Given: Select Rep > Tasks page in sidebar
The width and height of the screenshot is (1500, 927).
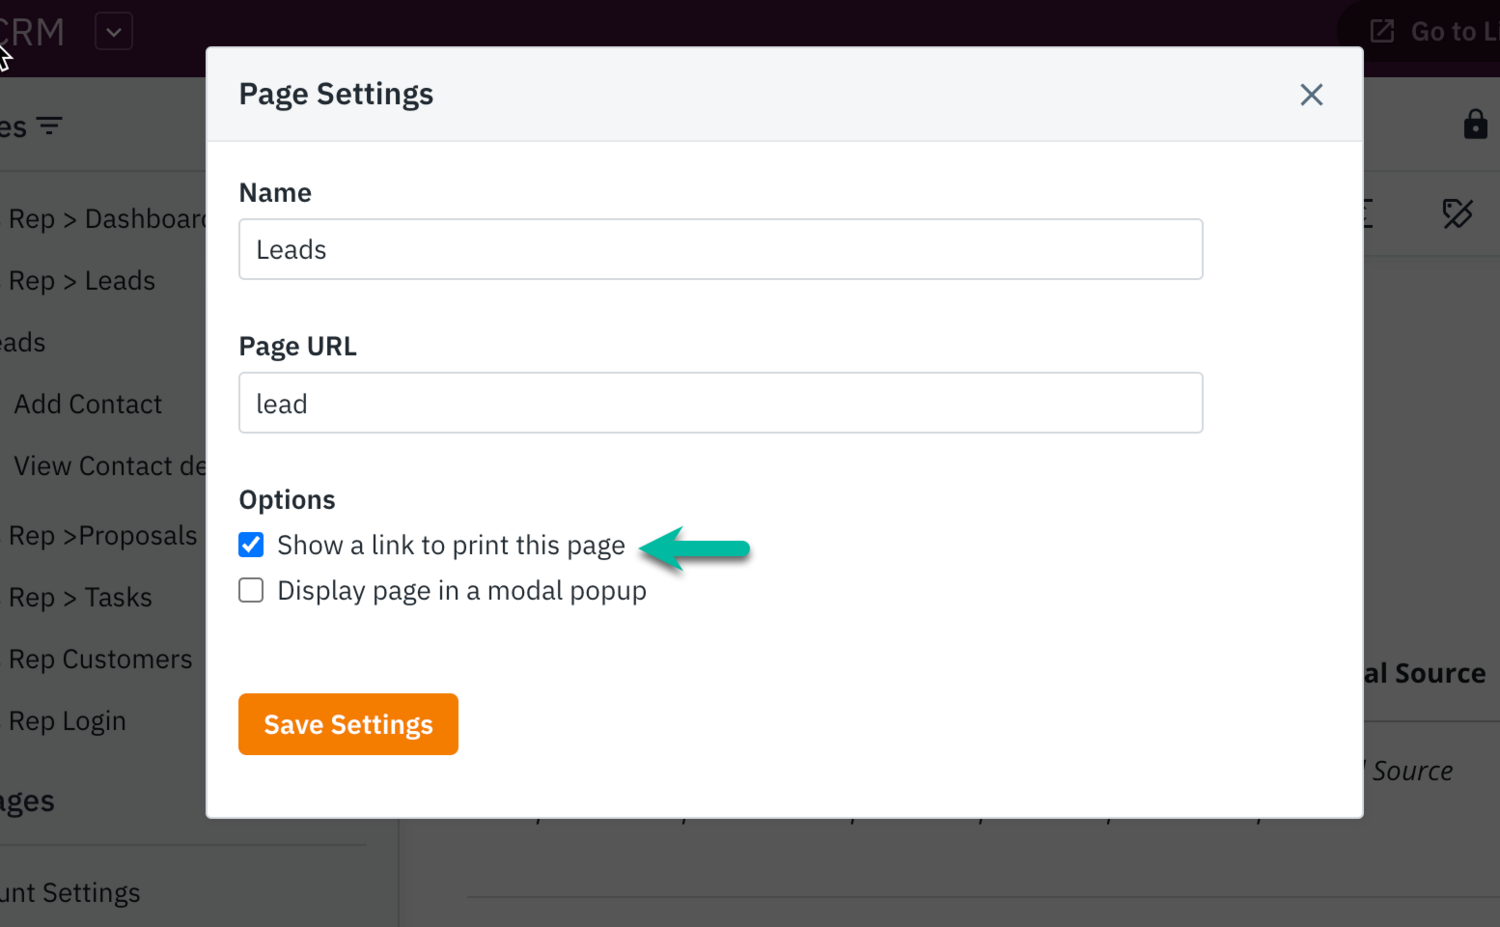Looking at the screenshot, I should point(80,598).
